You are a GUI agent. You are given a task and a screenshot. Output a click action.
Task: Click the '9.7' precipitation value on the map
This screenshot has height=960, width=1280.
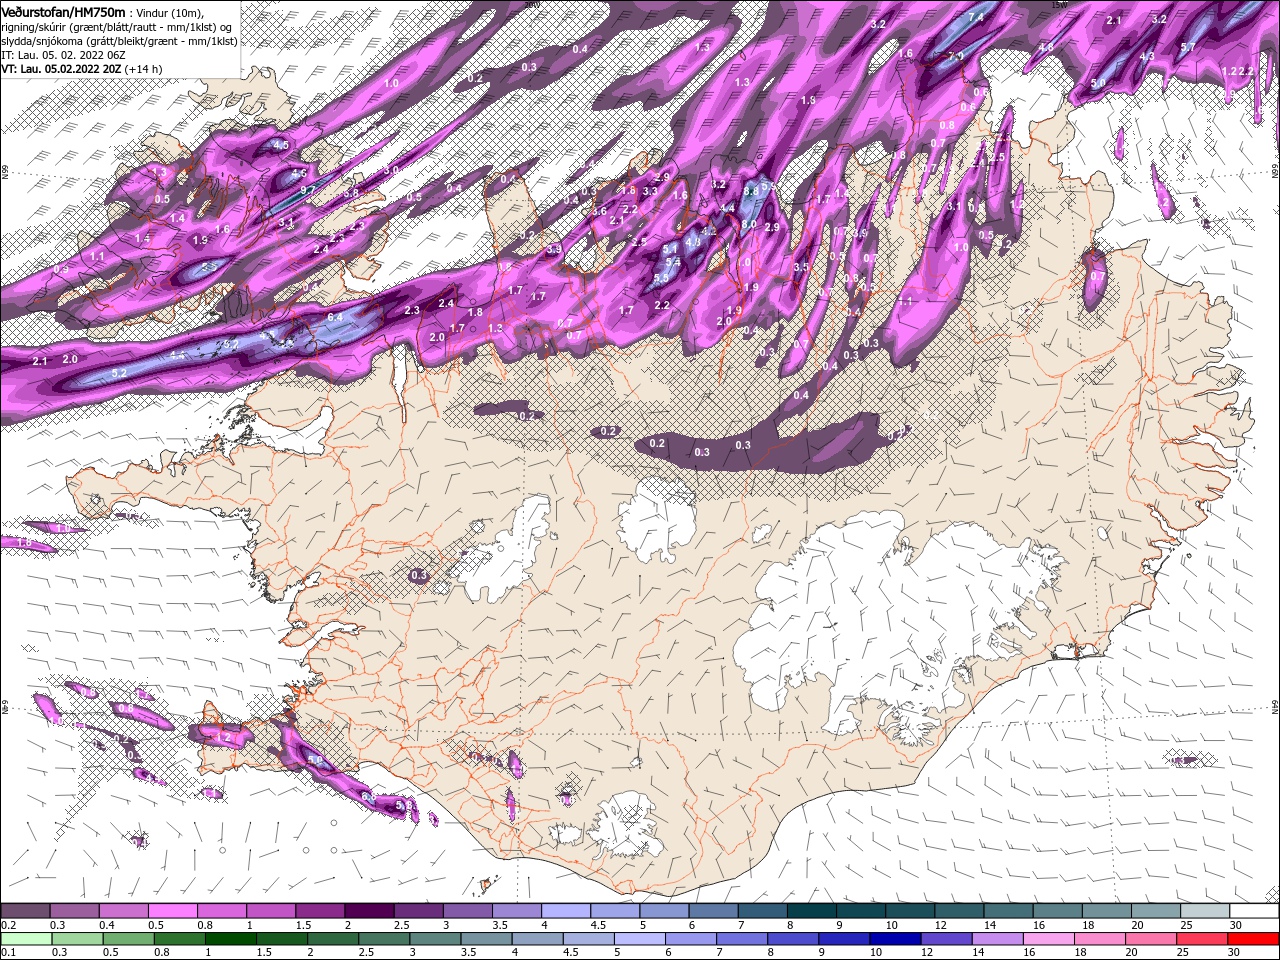click(308, 190)
